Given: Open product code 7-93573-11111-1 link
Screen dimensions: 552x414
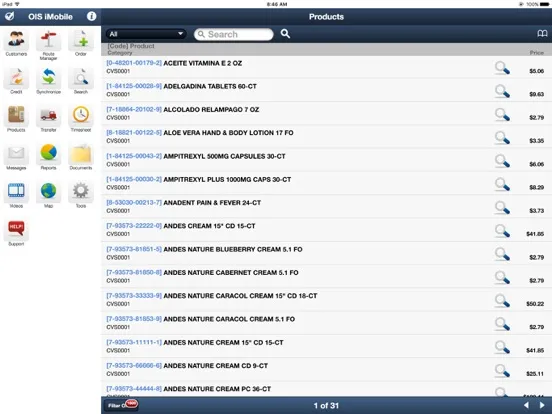Looking at the screenshot, I should tap(134, 342).
